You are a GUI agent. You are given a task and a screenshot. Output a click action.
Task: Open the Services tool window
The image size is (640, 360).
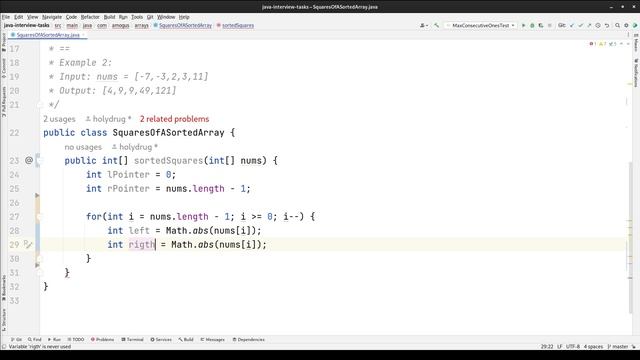click(161, 340)
